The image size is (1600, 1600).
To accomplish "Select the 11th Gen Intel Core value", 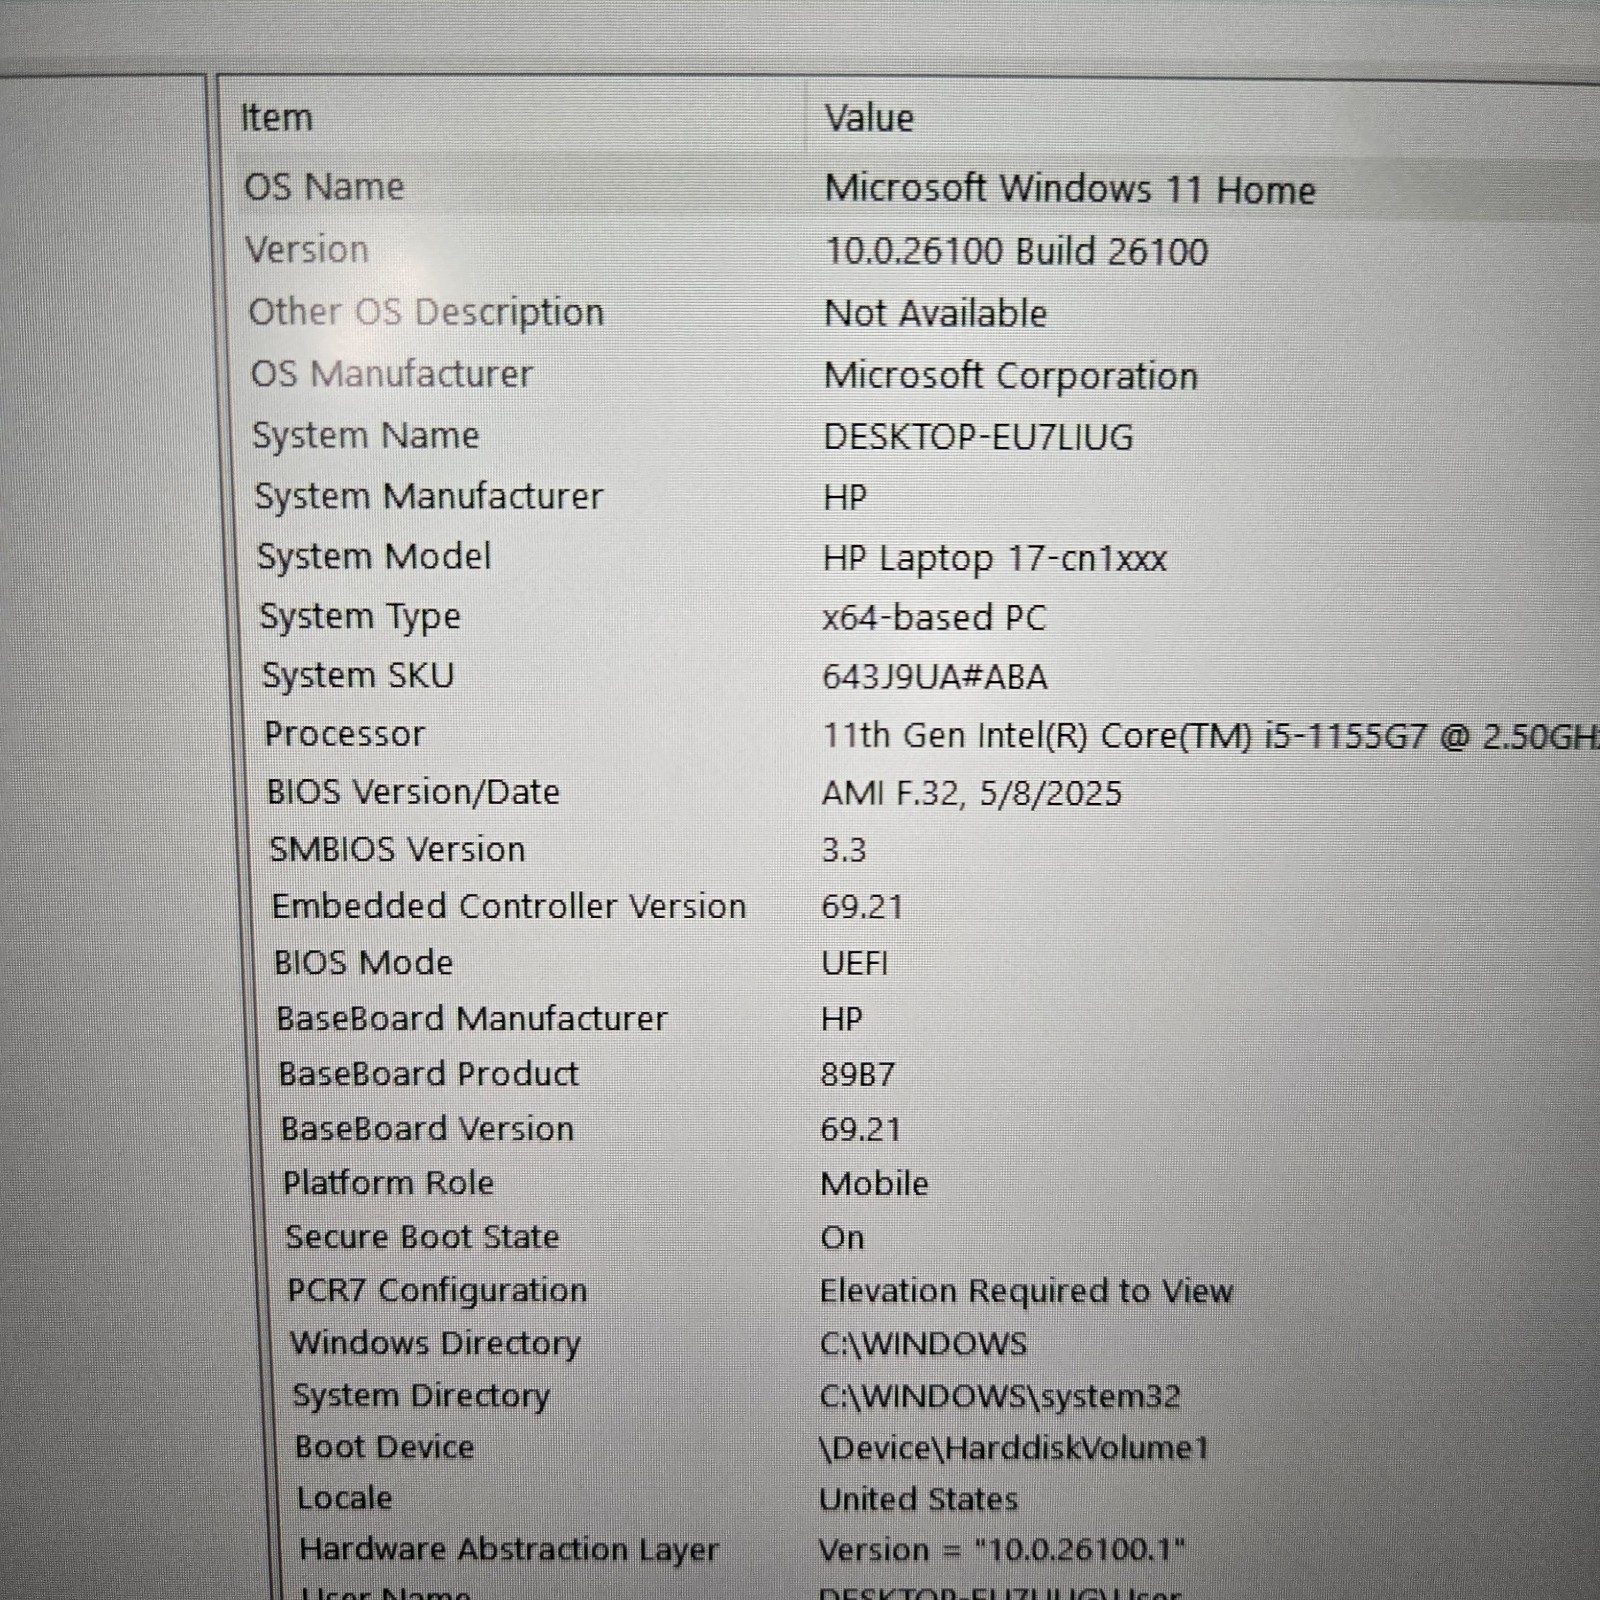I will [1210, 736].
